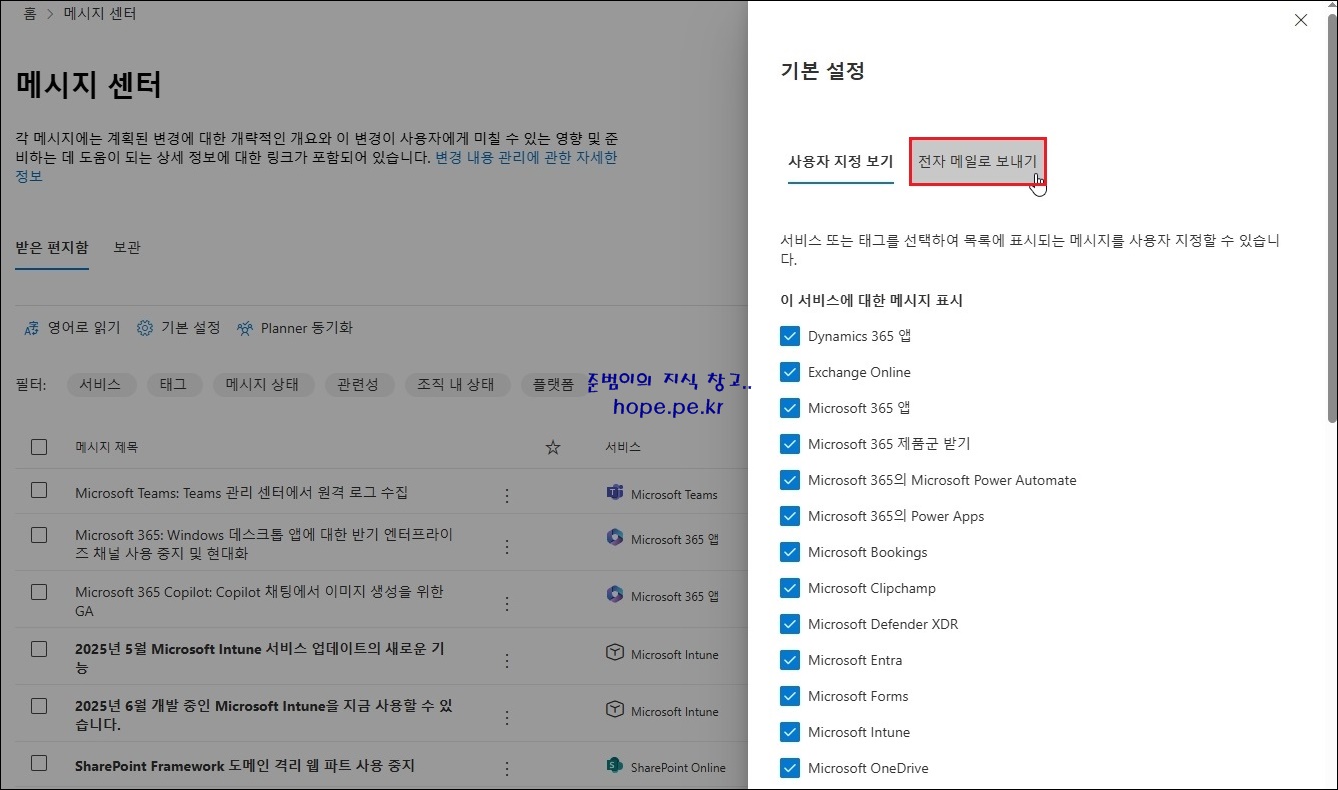The width and height of the screenshot is (1338, 790).
Task: Open the 받은 편지함 tab
Action: point(52,248)
